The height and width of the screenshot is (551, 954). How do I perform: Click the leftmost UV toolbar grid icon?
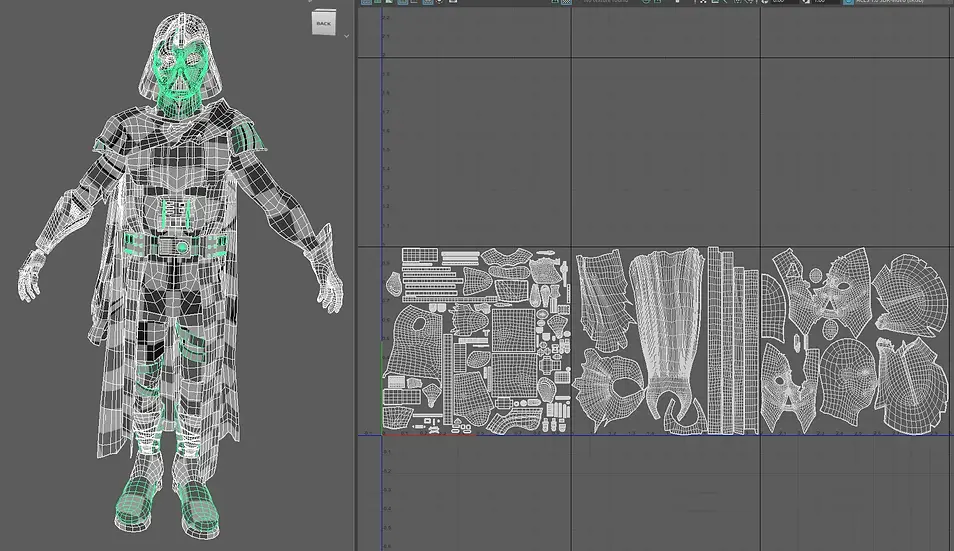(366, 2)
